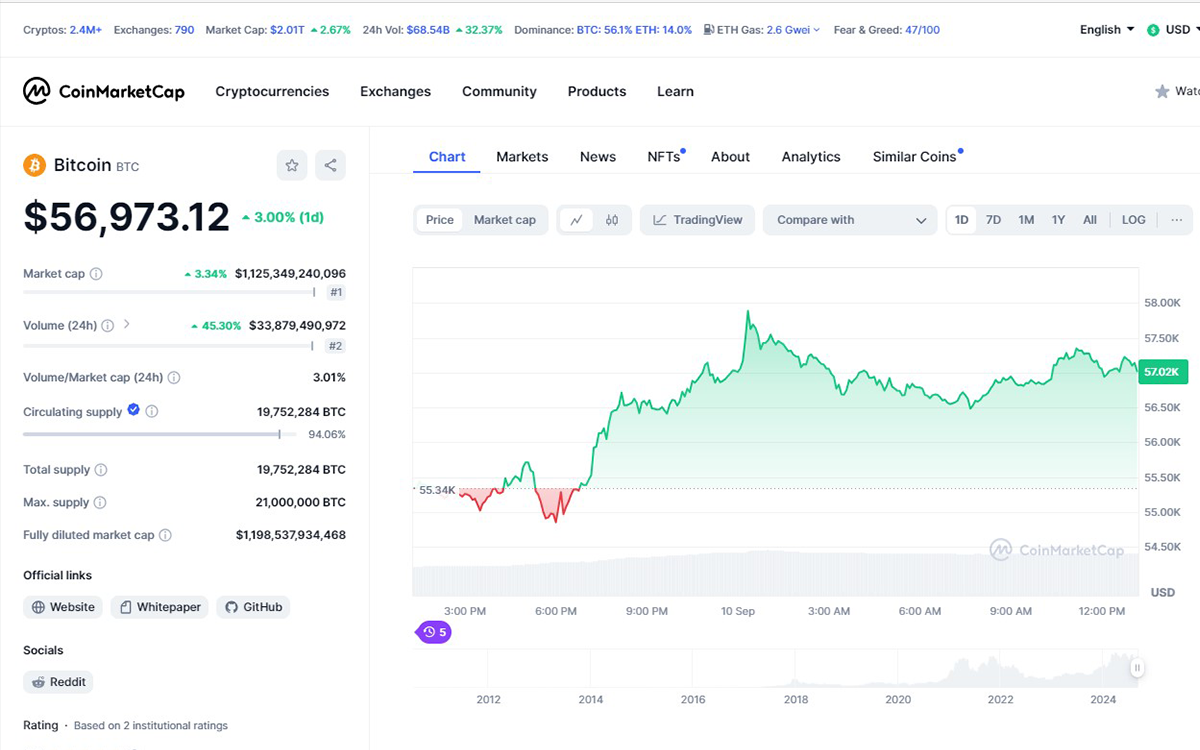Viewport: 1200px width, 750px height.
Task: Switch to the Analytics tab
Action: coord(811,157)
